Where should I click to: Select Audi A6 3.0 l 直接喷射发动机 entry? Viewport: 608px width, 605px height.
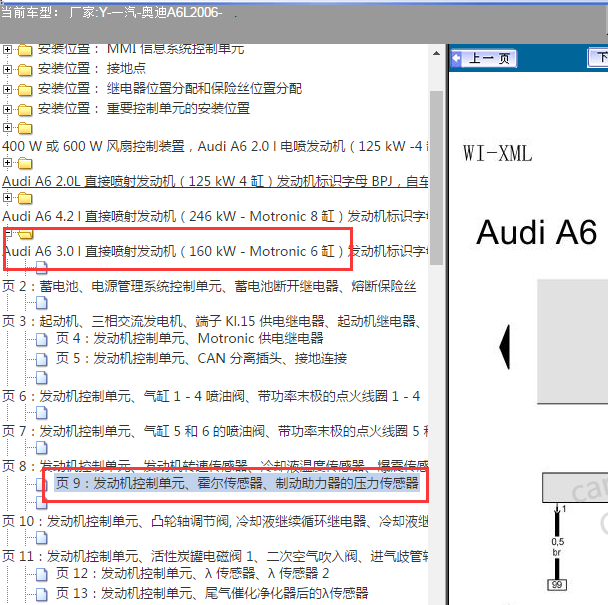215,252
